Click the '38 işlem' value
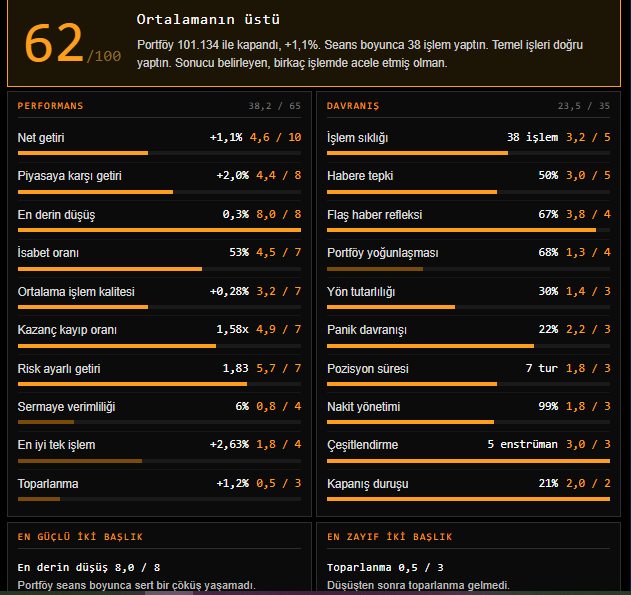631x595 pixels. [x=532, y=138]
